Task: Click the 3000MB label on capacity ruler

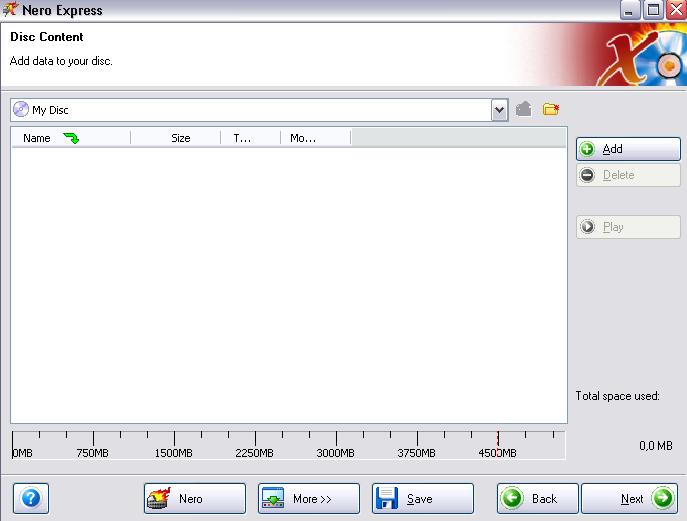Action: tap(335, 453)
